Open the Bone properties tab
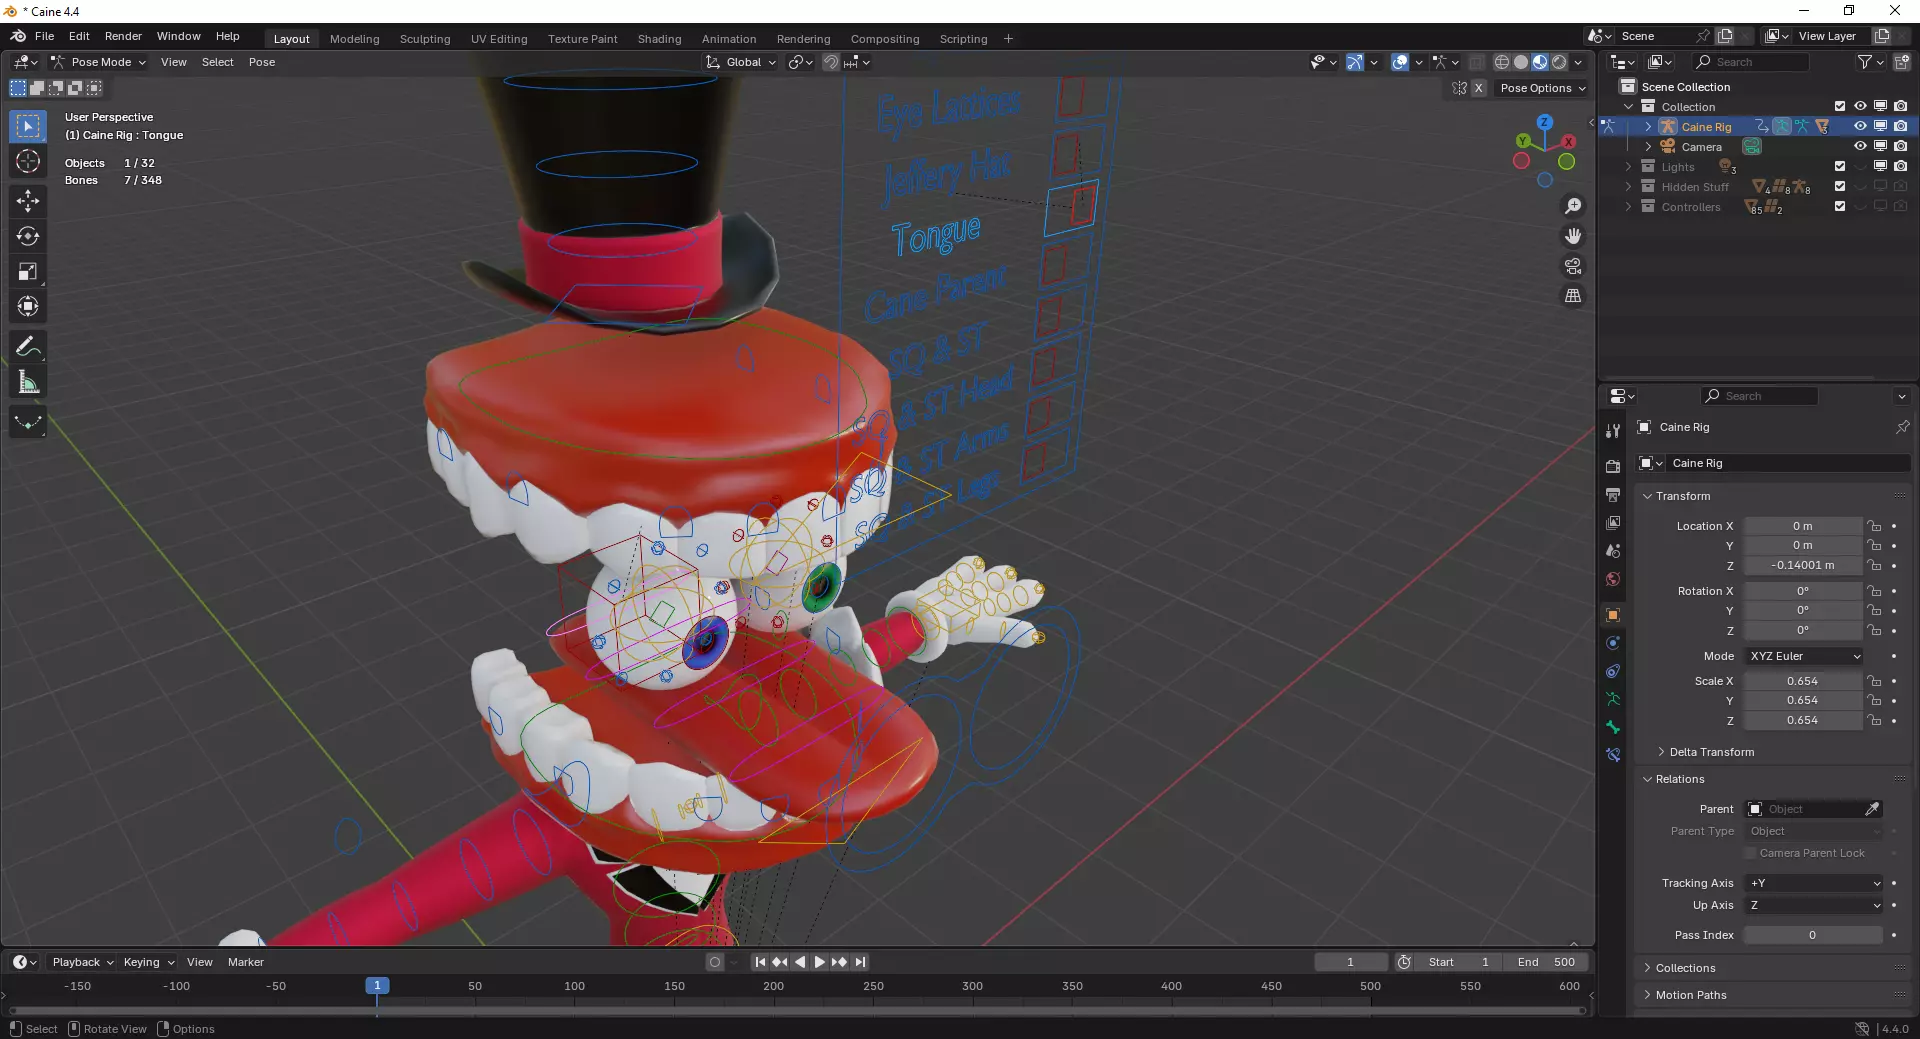This screenshot has width=1920, height=1039. [x=1613, y=727]
